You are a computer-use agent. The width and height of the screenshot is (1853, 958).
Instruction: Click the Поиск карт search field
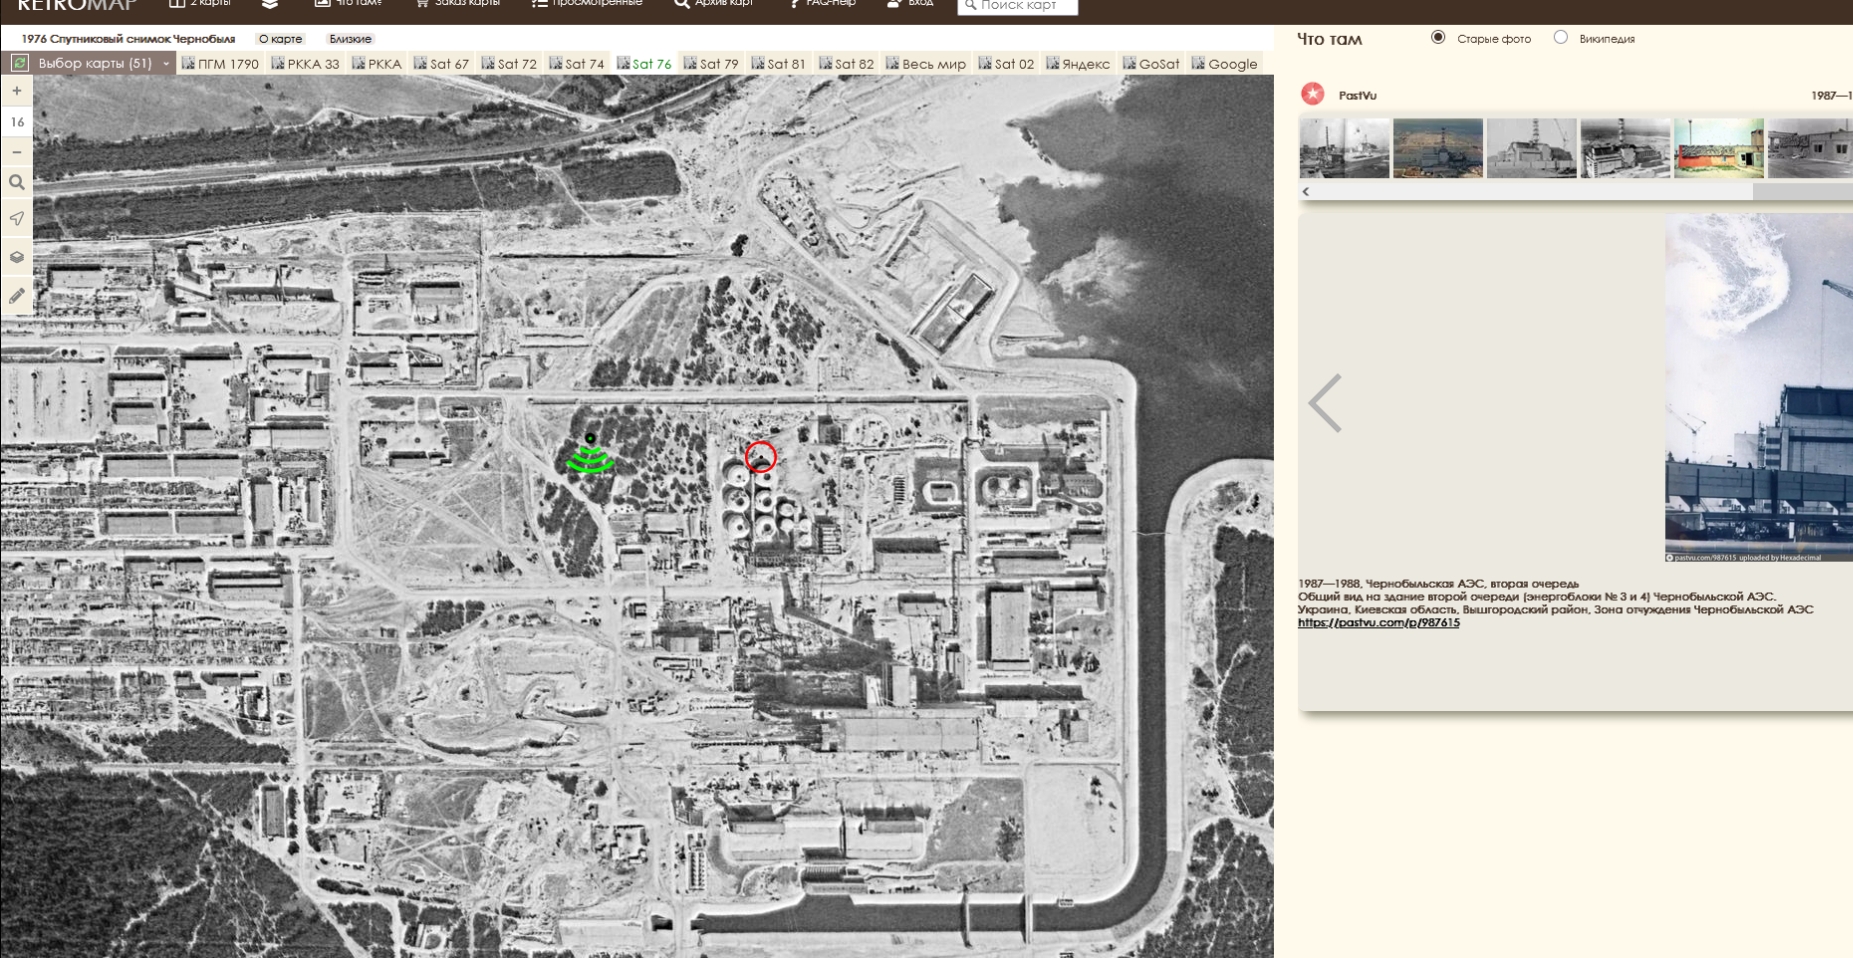coord(1017,6)
